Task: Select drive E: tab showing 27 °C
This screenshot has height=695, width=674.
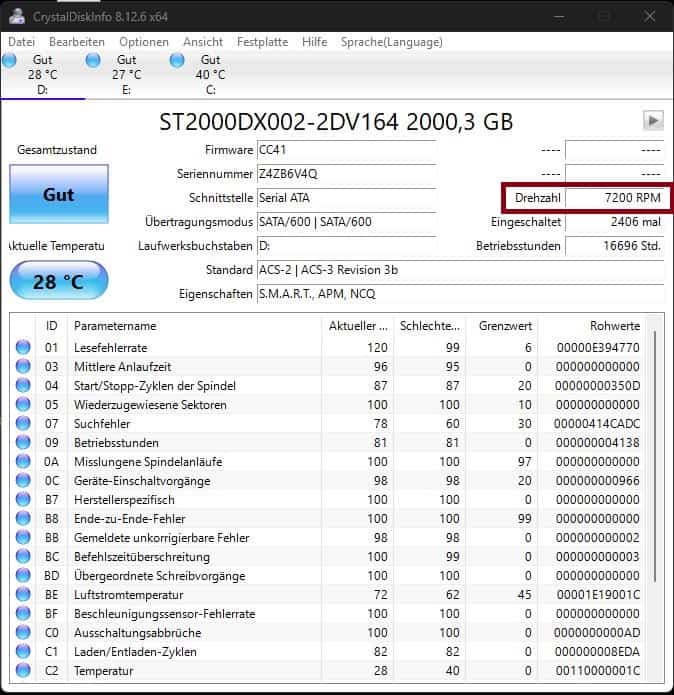Action: tap(127, 75)
